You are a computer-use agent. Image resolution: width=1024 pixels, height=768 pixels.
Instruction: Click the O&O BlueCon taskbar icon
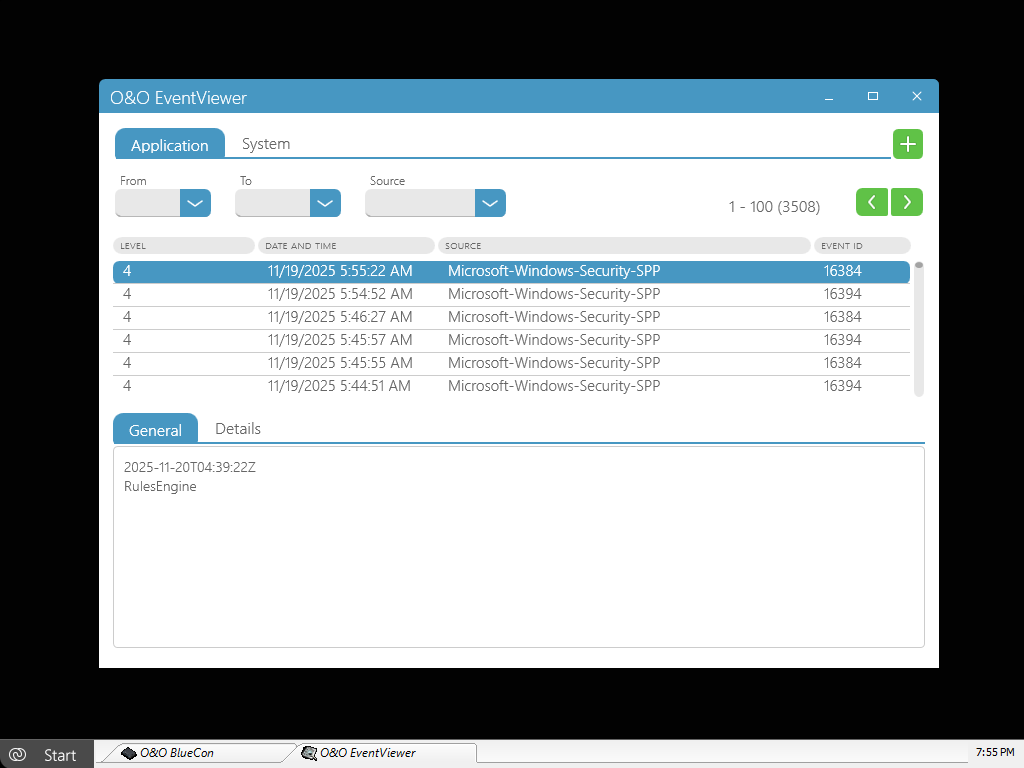129,753
